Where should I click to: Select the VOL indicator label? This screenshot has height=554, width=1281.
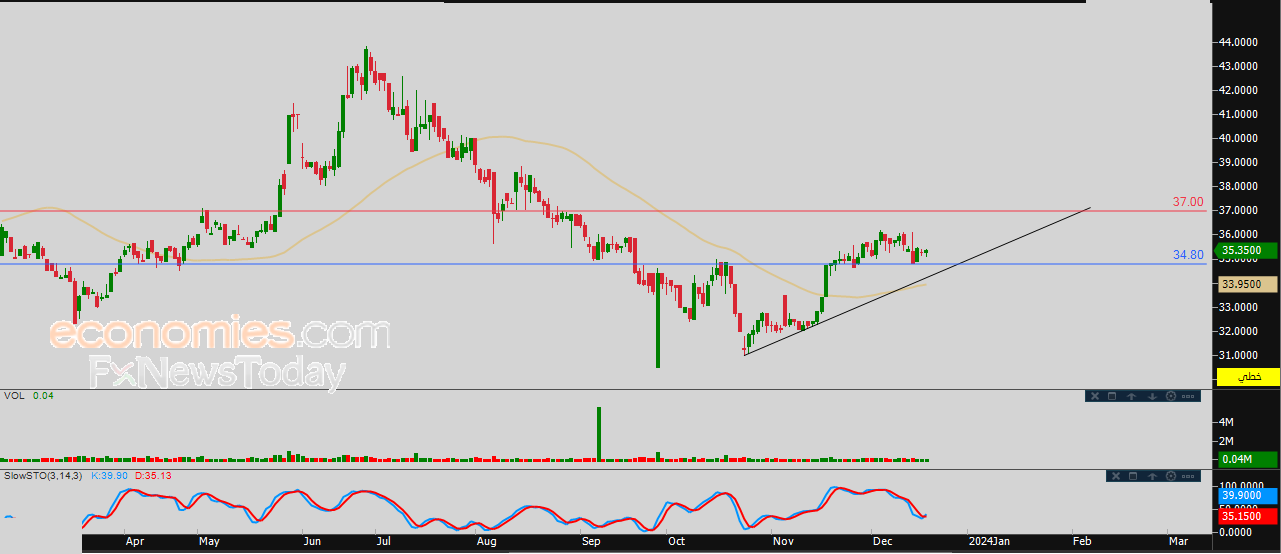pyautogui.click(x=14, y=396)
